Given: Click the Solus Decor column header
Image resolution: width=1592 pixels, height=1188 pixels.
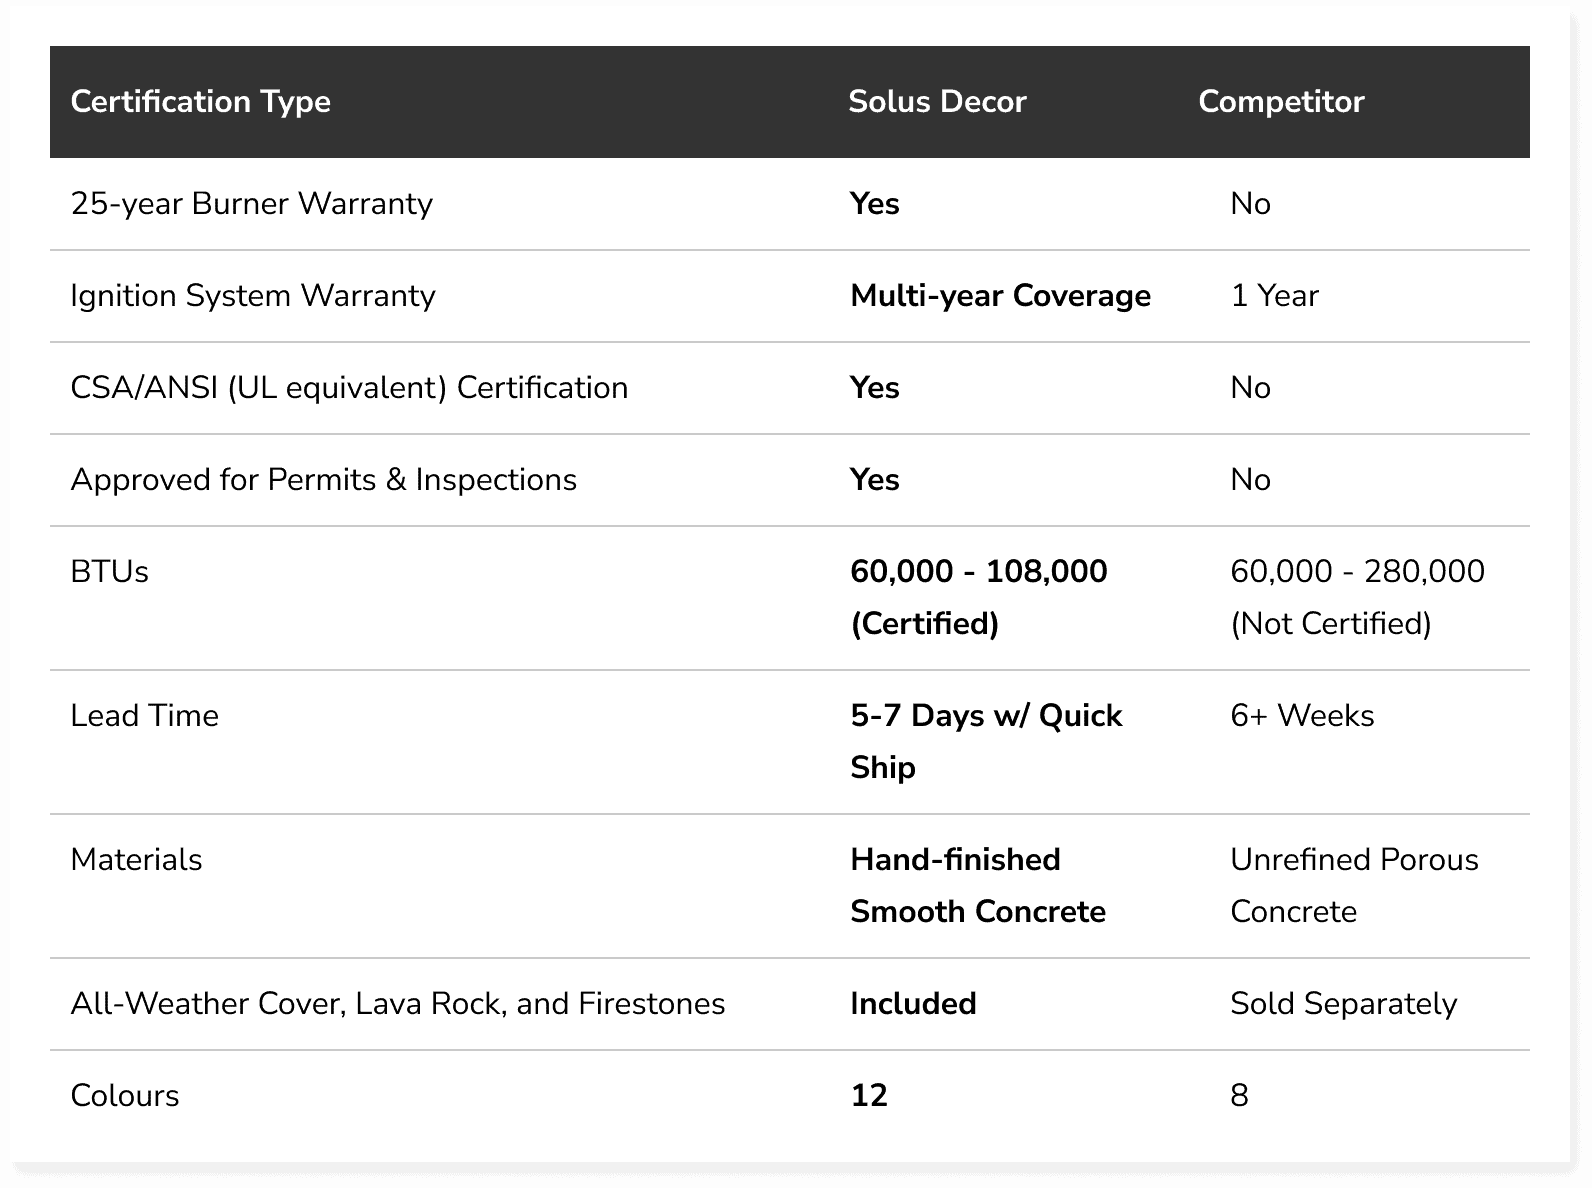Looking at the screenshot, I should 937,102.
